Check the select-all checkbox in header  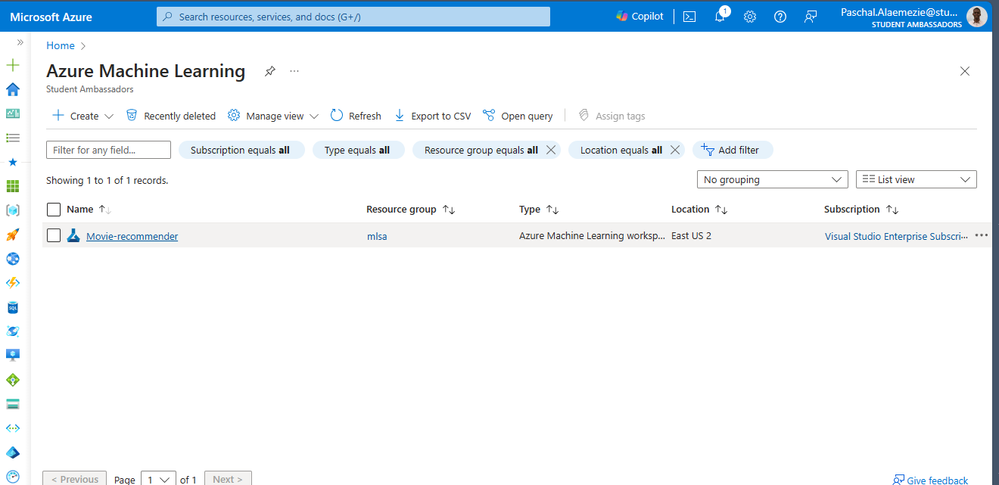pos(54,210)
